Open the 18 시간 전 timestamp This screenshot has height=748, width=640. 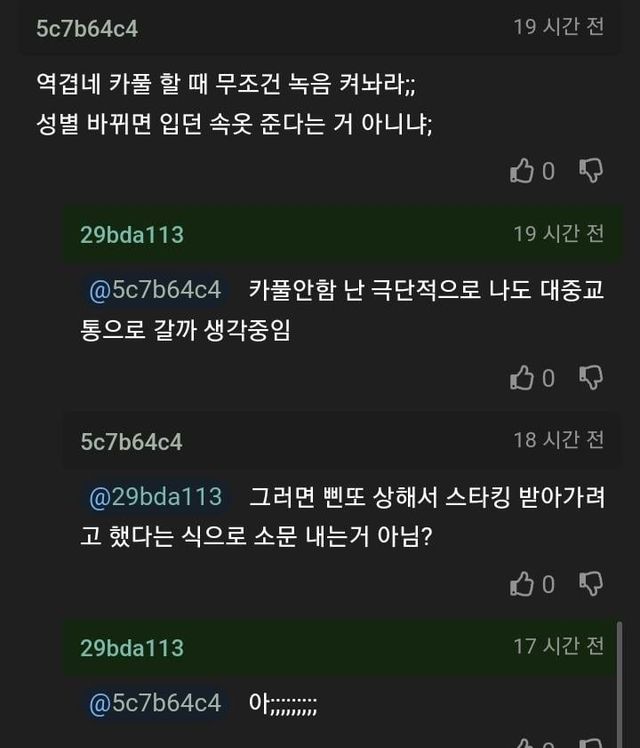coord(558,440)
